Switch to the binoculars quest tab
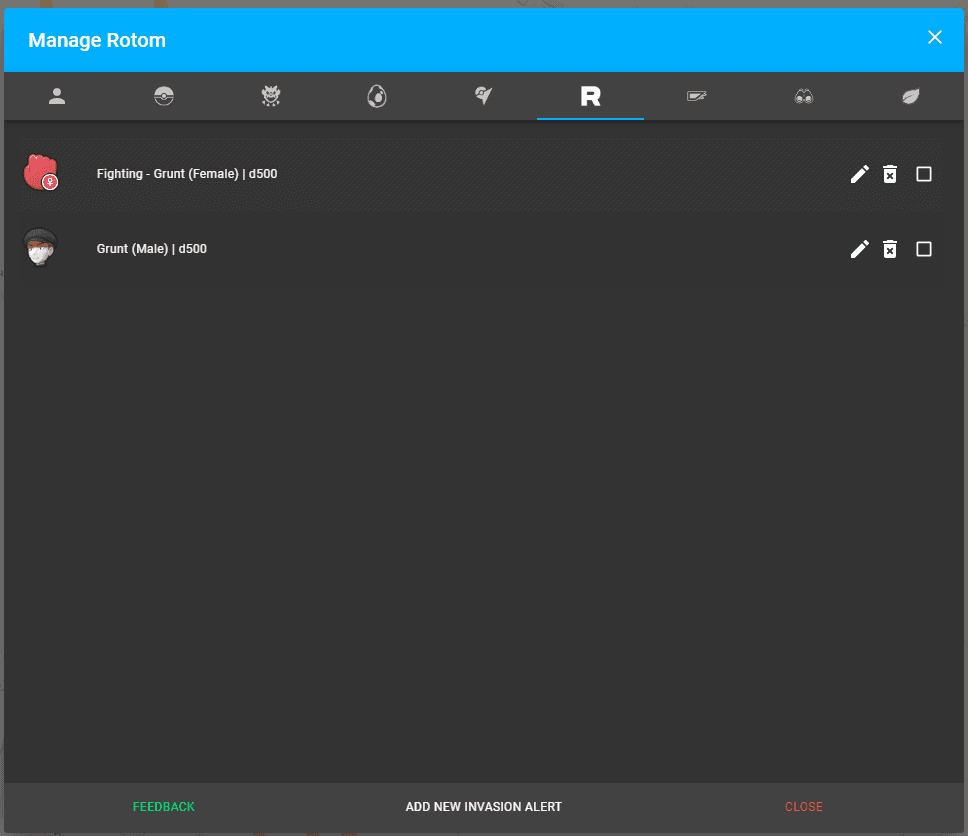The height and width of the screenshot is (836, 968). tap(804, 97)
